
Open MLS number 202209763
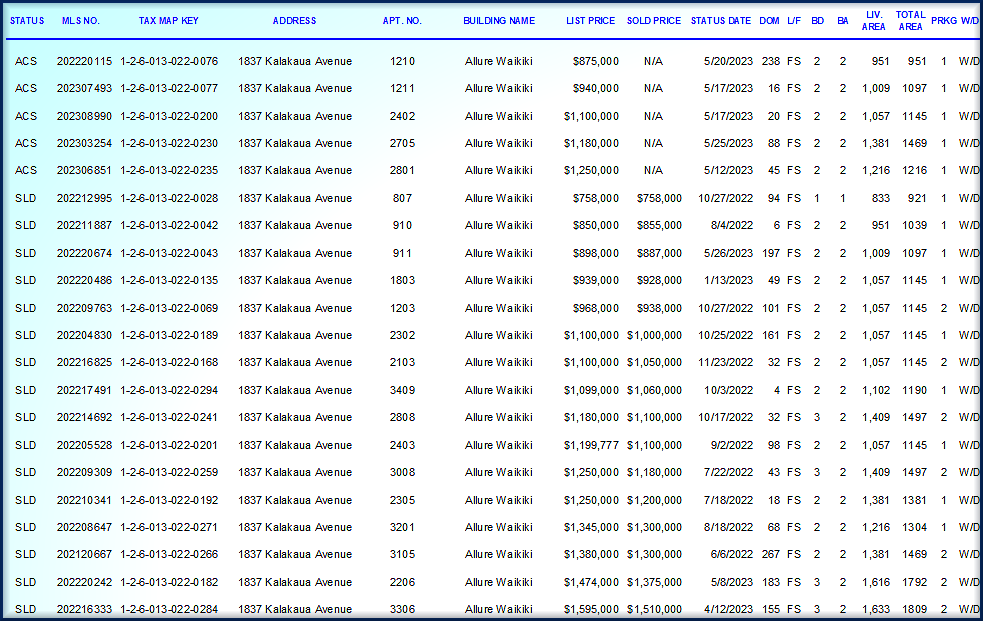[x=84, y=308]
